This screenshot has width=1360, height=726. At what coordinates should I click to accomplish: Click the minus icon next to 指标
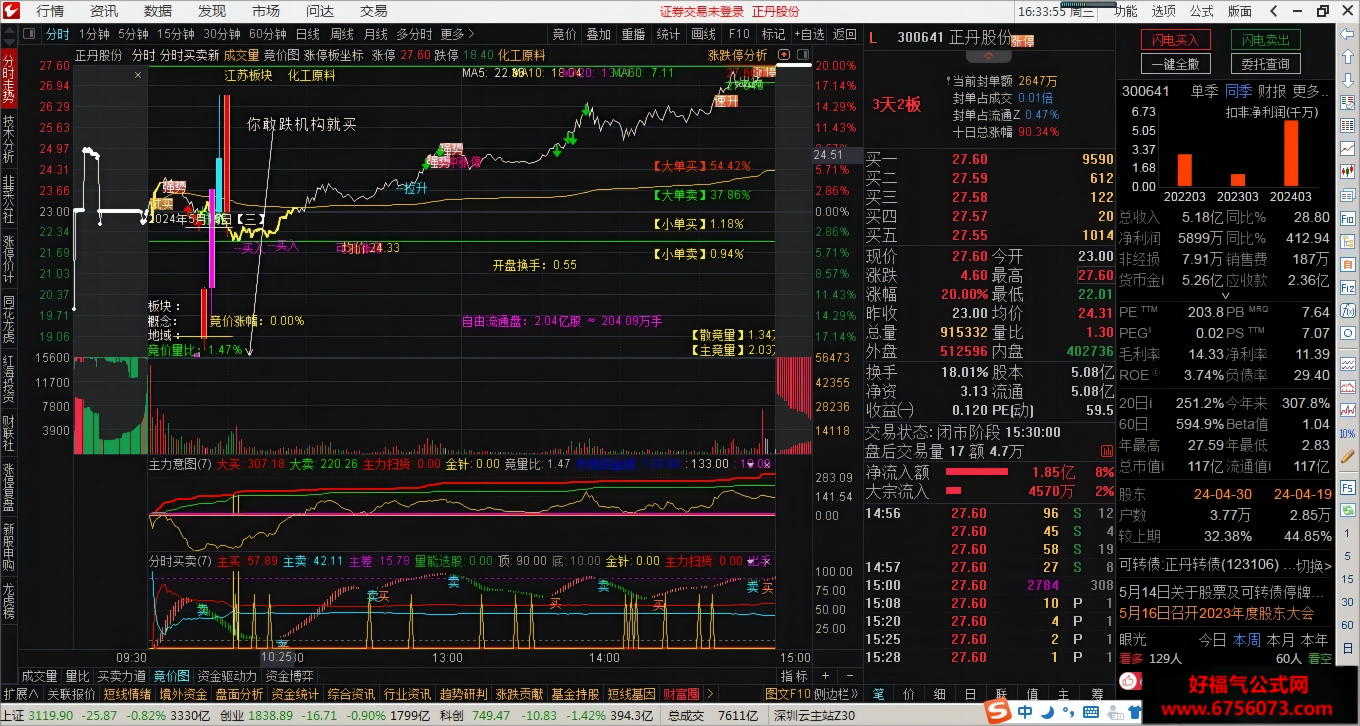tap(850, 676)
